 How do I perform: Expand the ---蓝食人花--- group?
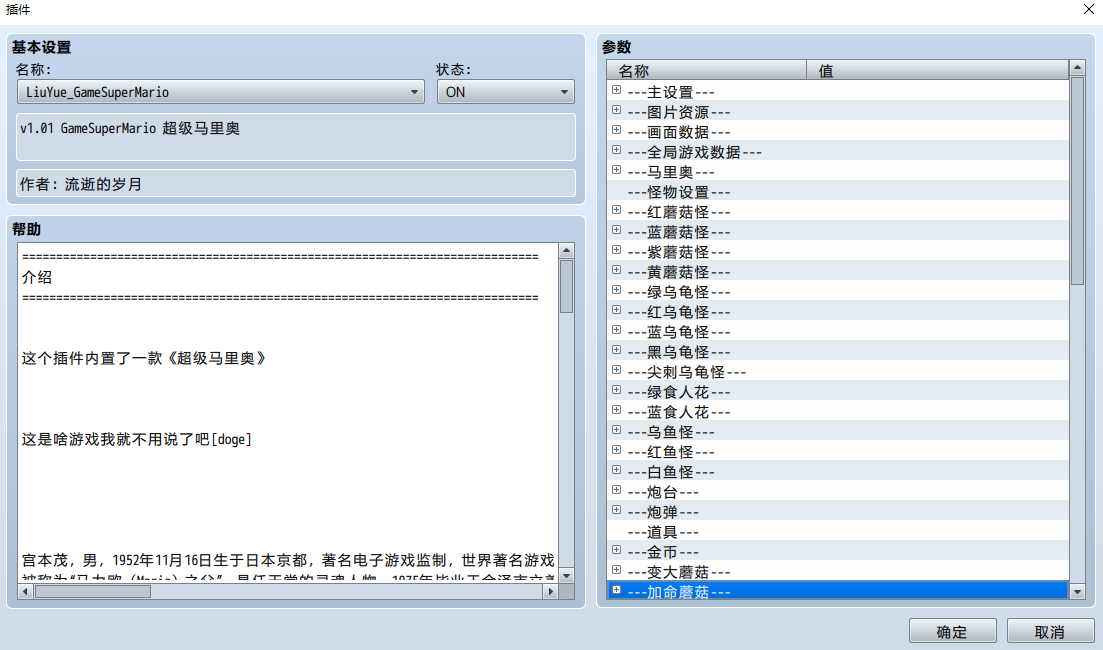(x=616, y=410)
